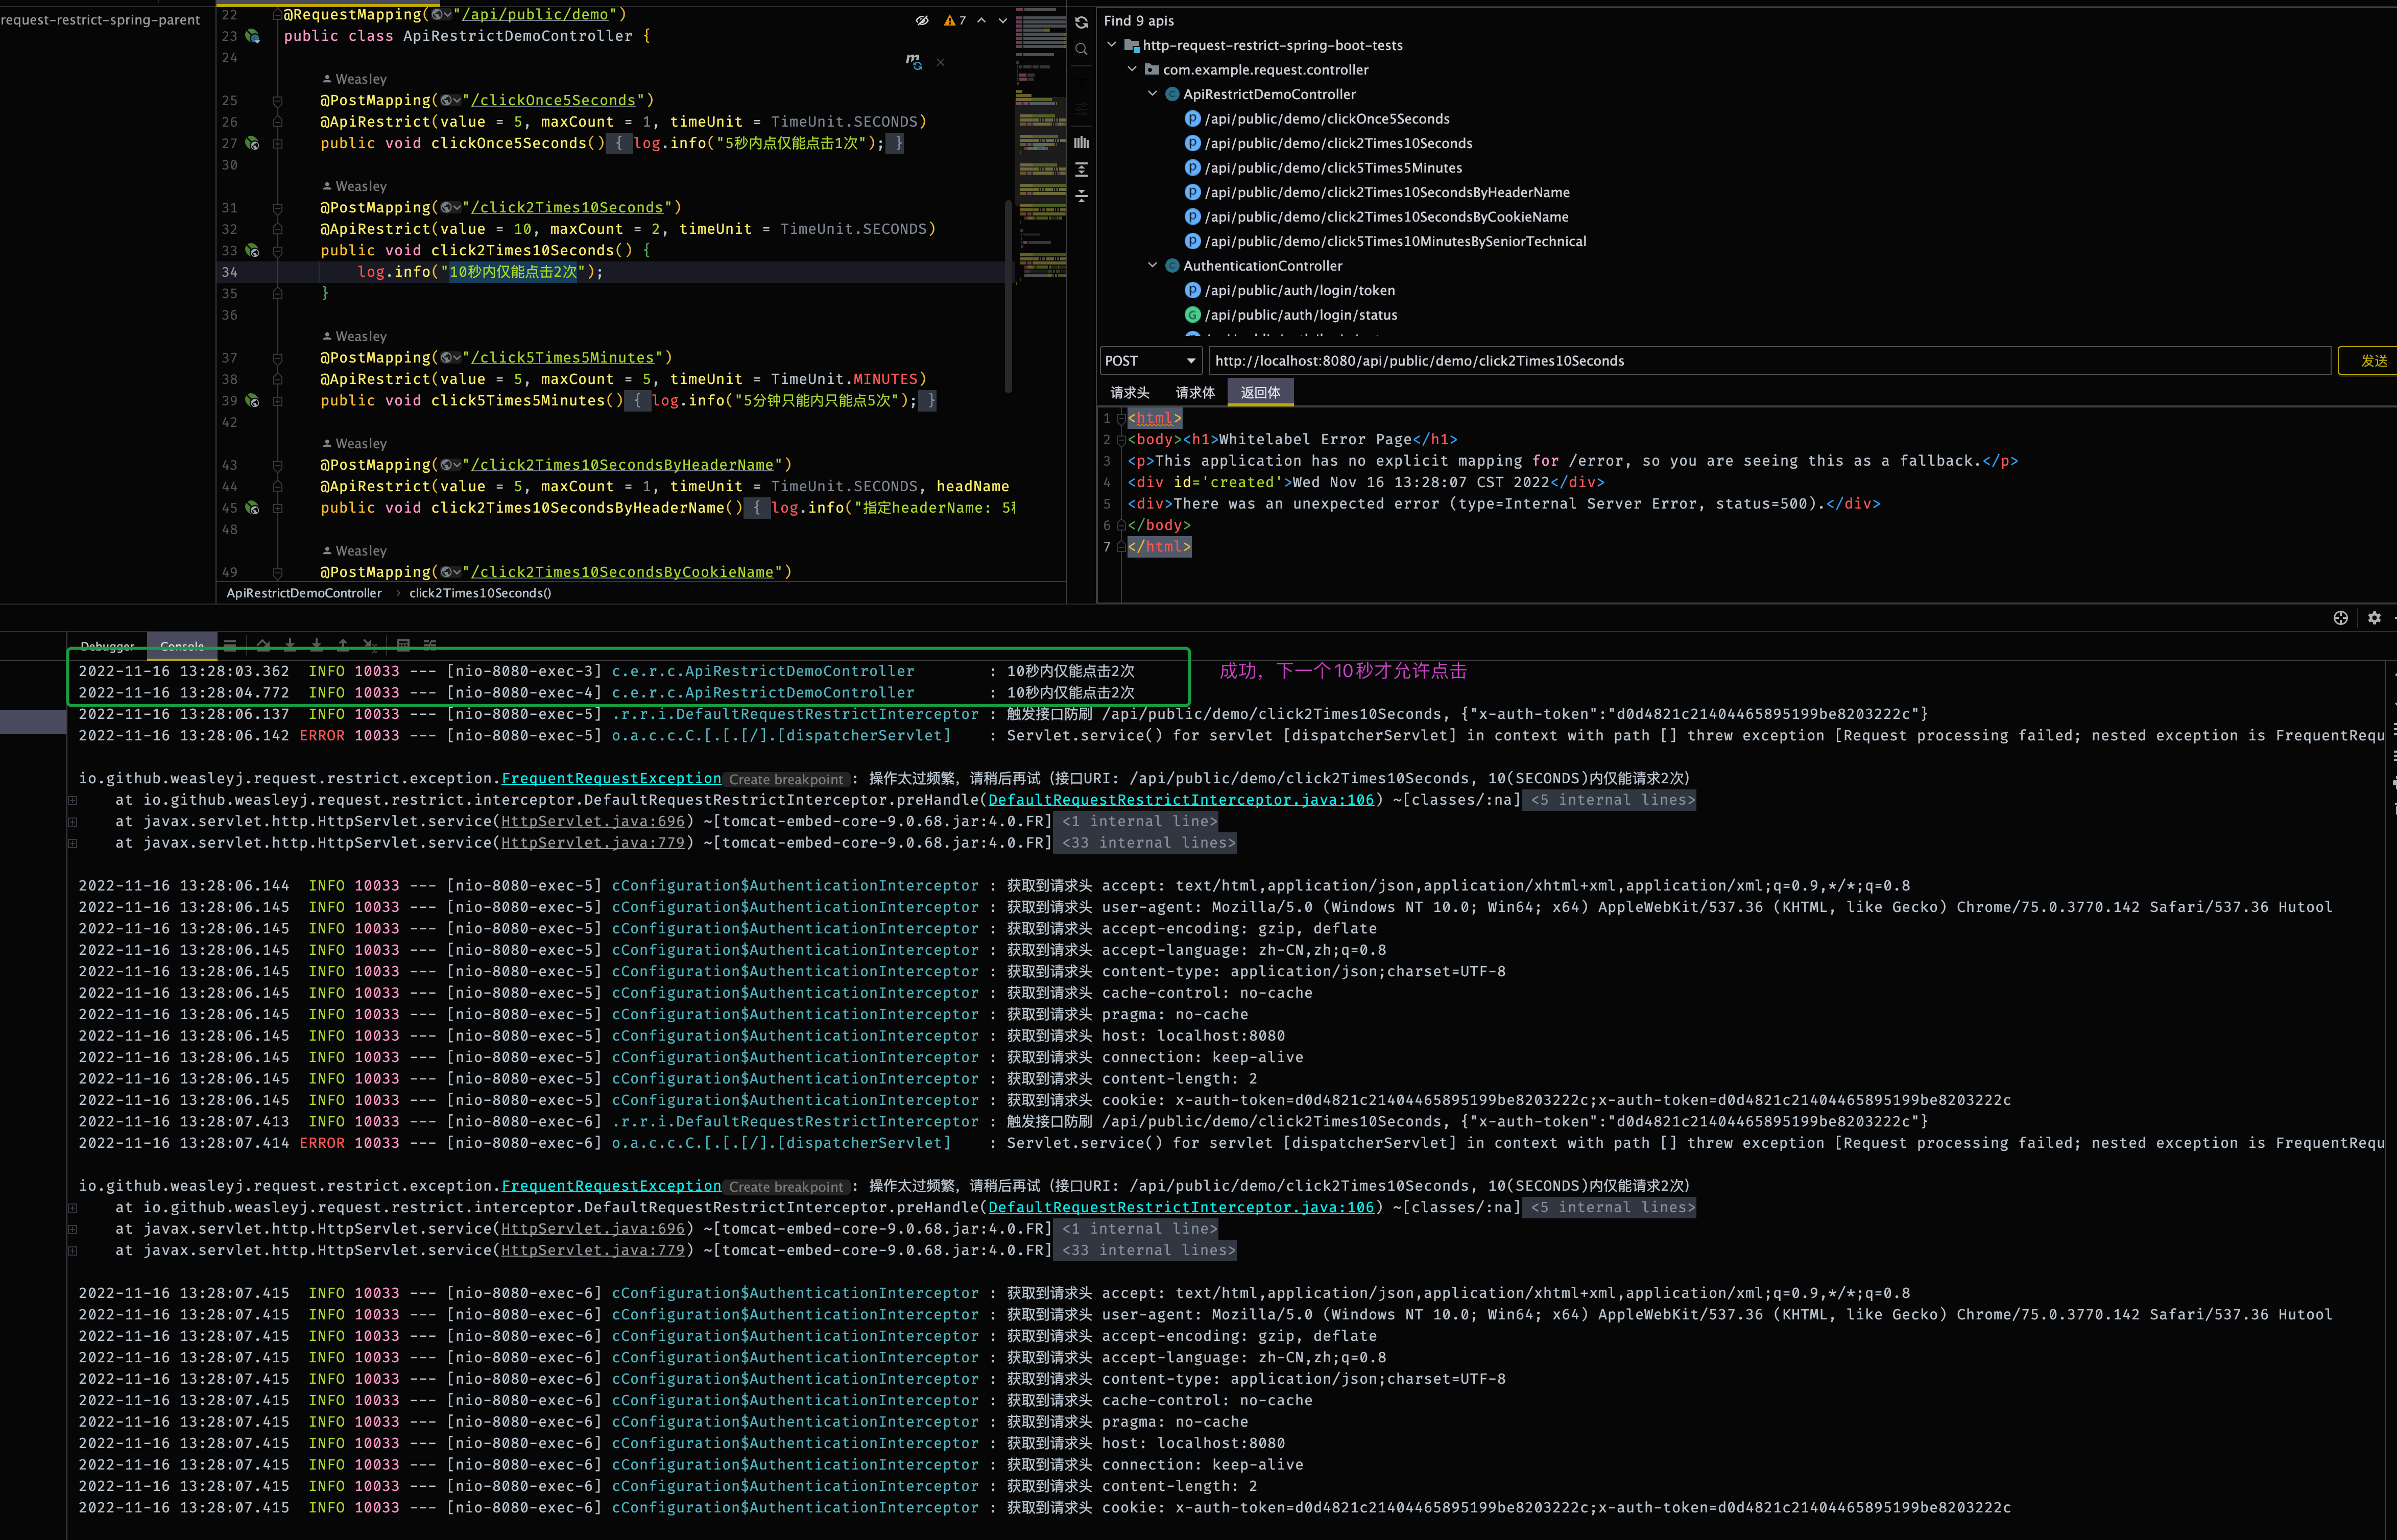Toggle reader mode eye icon in editor
The height and width of the screenshot is (1540, 2397).
[922, 20]
